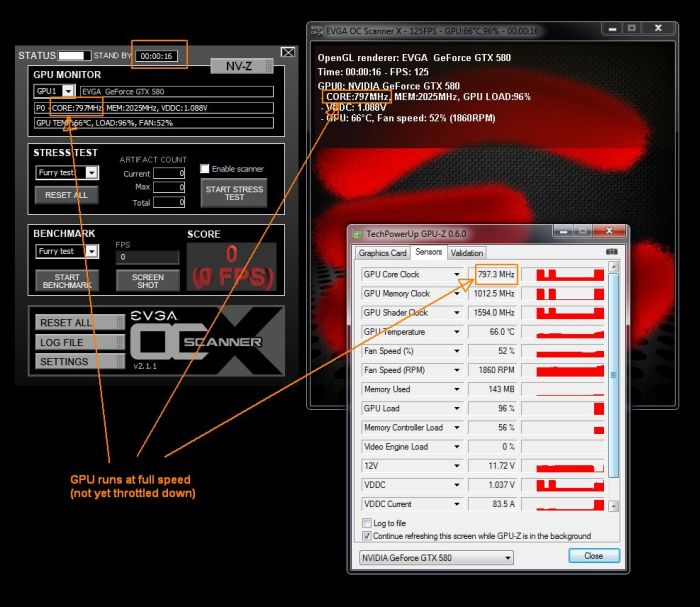Click the 1594.0 MHz shader clock value
Screen dimensions: 700x607
[493, 313]
